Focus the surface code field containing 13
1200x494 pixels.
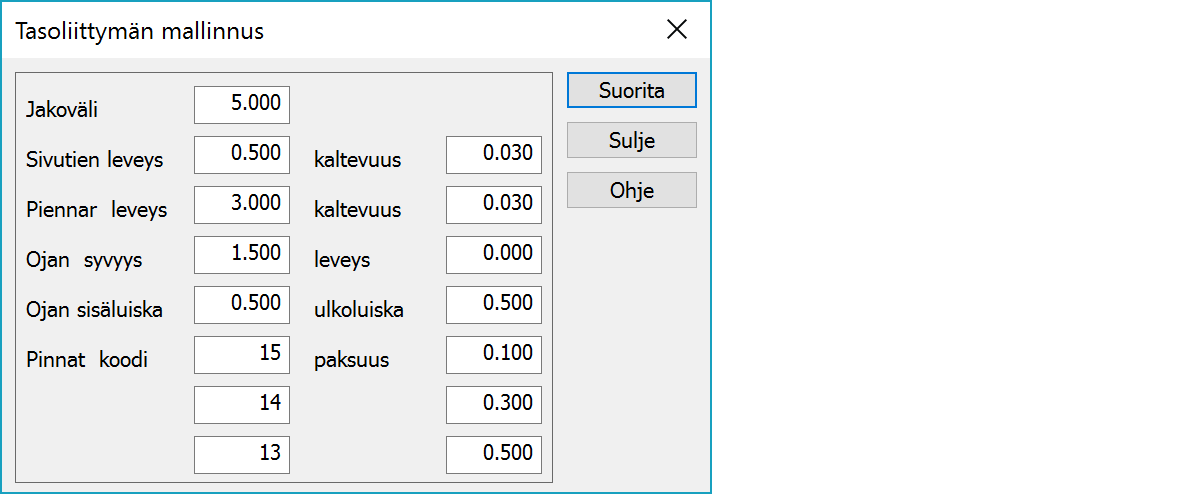click(242, 455)
